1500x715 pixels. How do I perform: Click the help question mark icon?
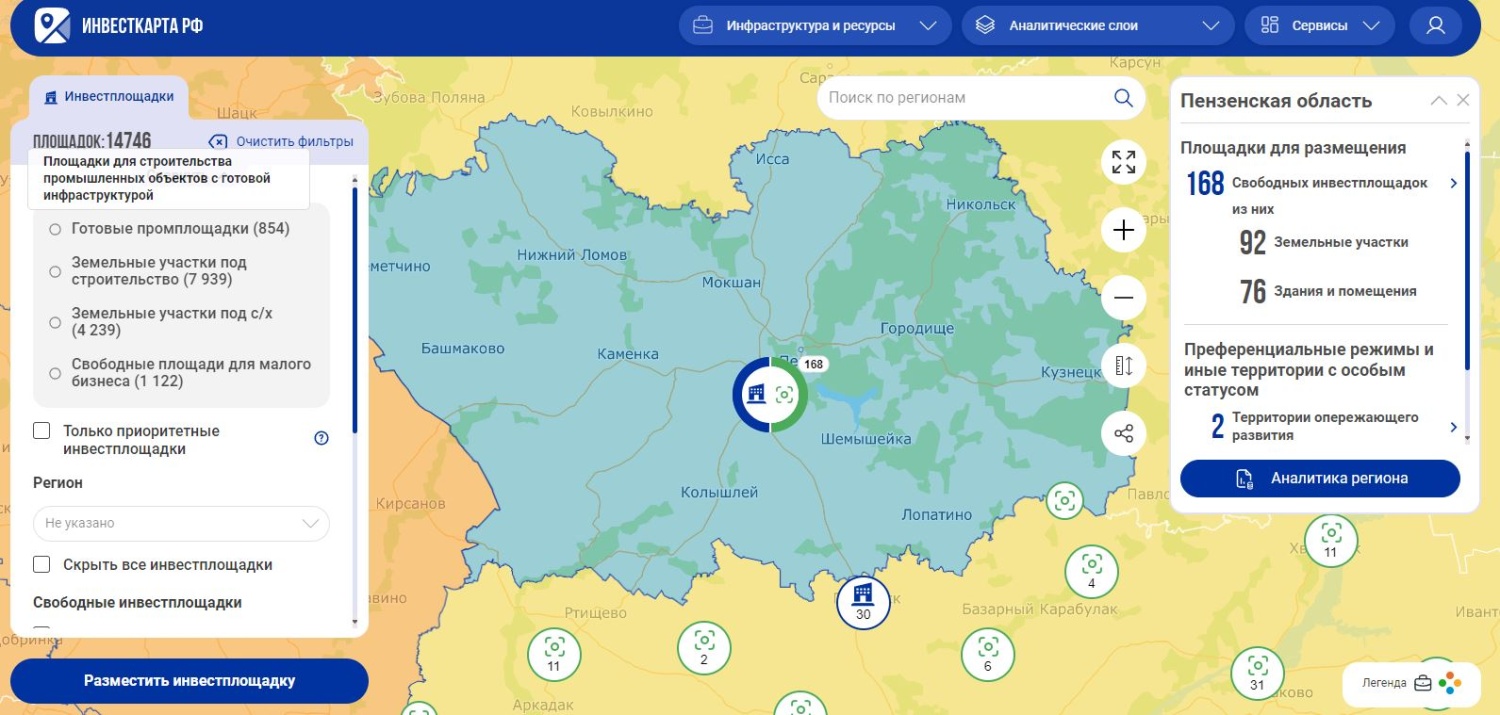(321, 438)
